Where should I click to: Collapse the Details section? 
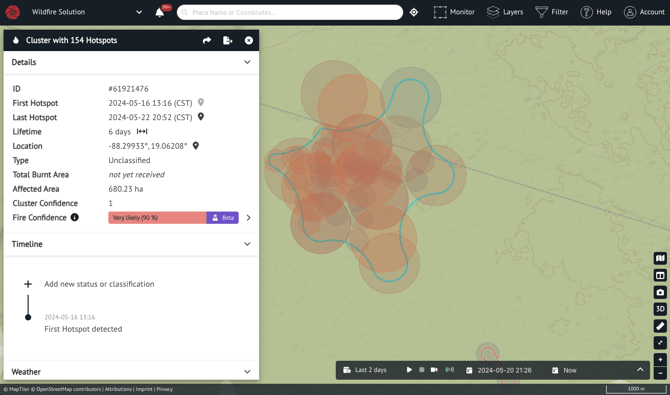(247, 62)
